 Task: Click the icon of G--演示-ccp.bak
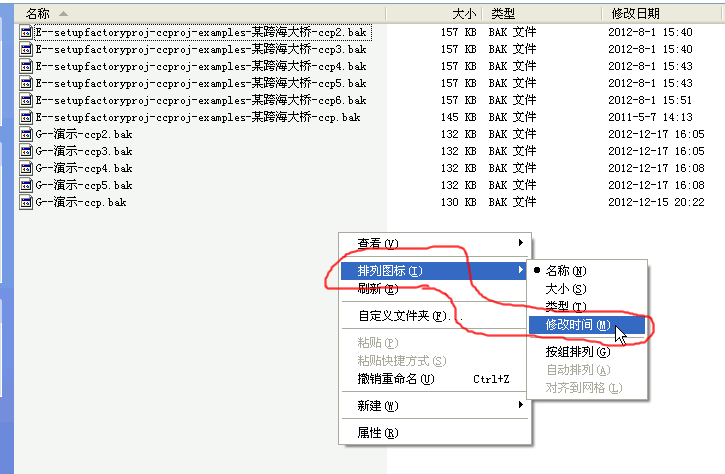tap(26, 202)
